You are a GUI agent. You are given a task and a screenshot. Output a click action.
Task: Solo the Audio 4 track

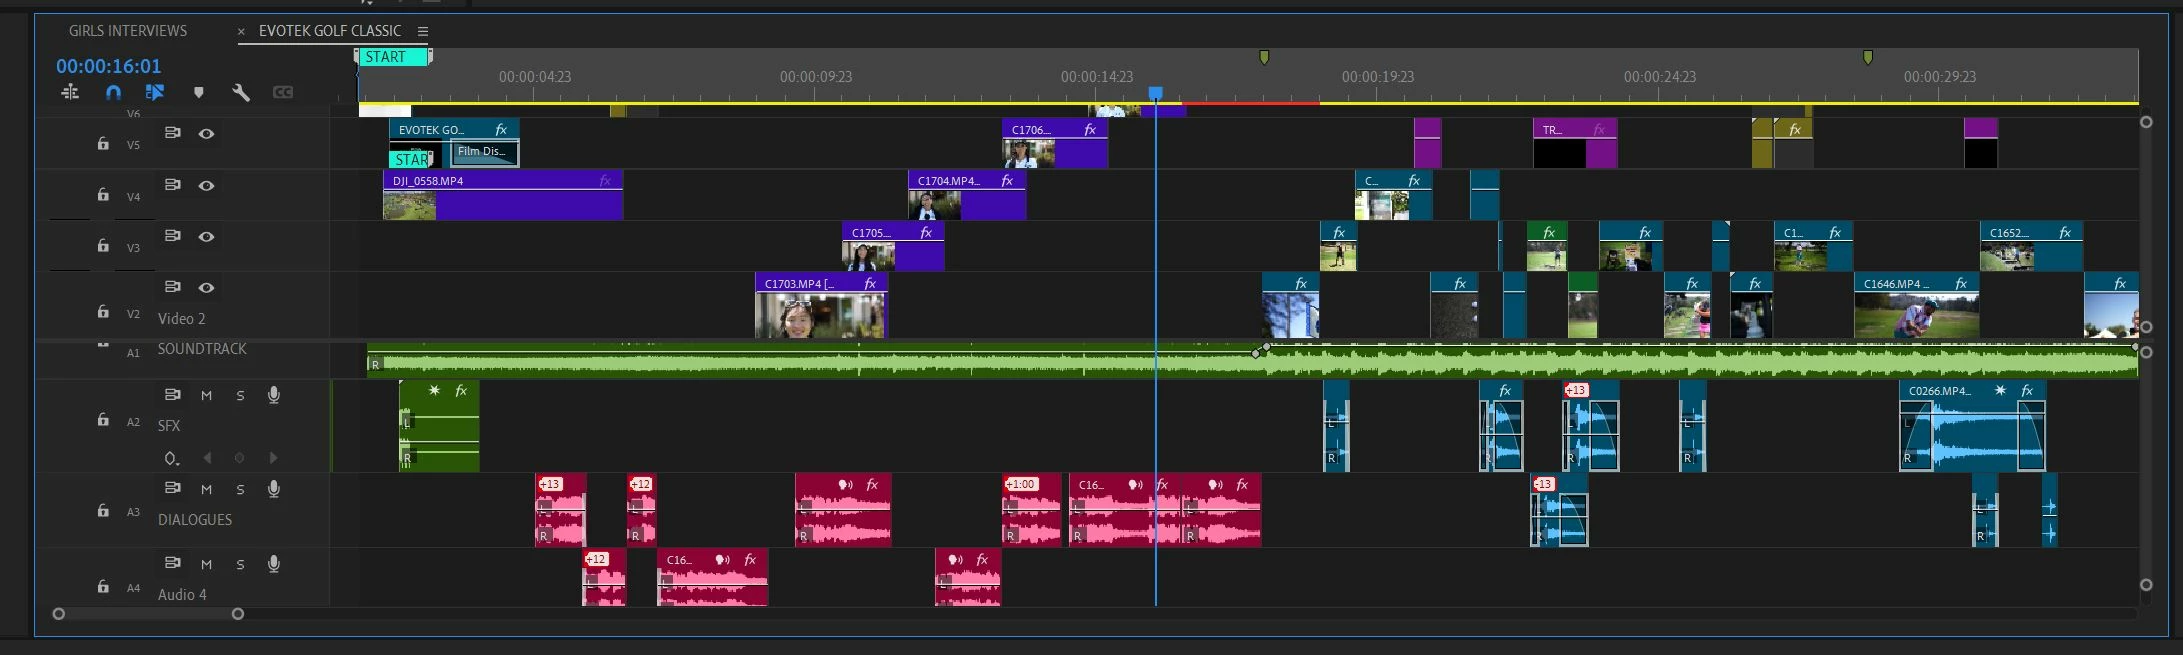point(240,564)
